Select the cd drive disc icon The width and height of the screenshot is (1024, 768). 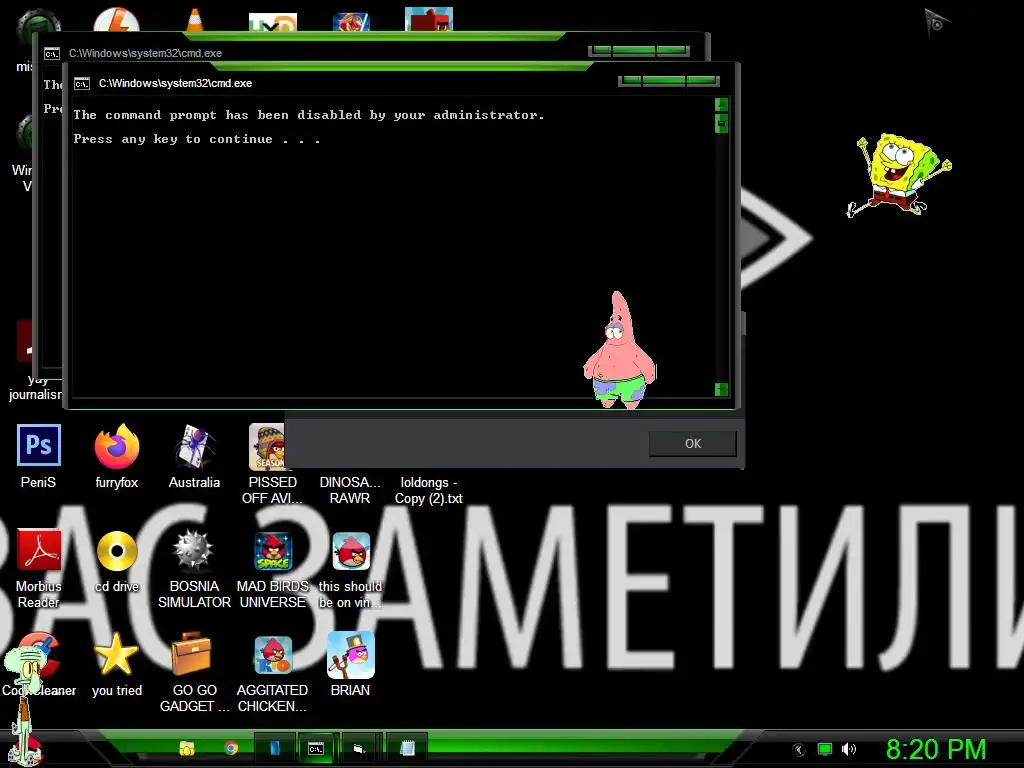117,551
